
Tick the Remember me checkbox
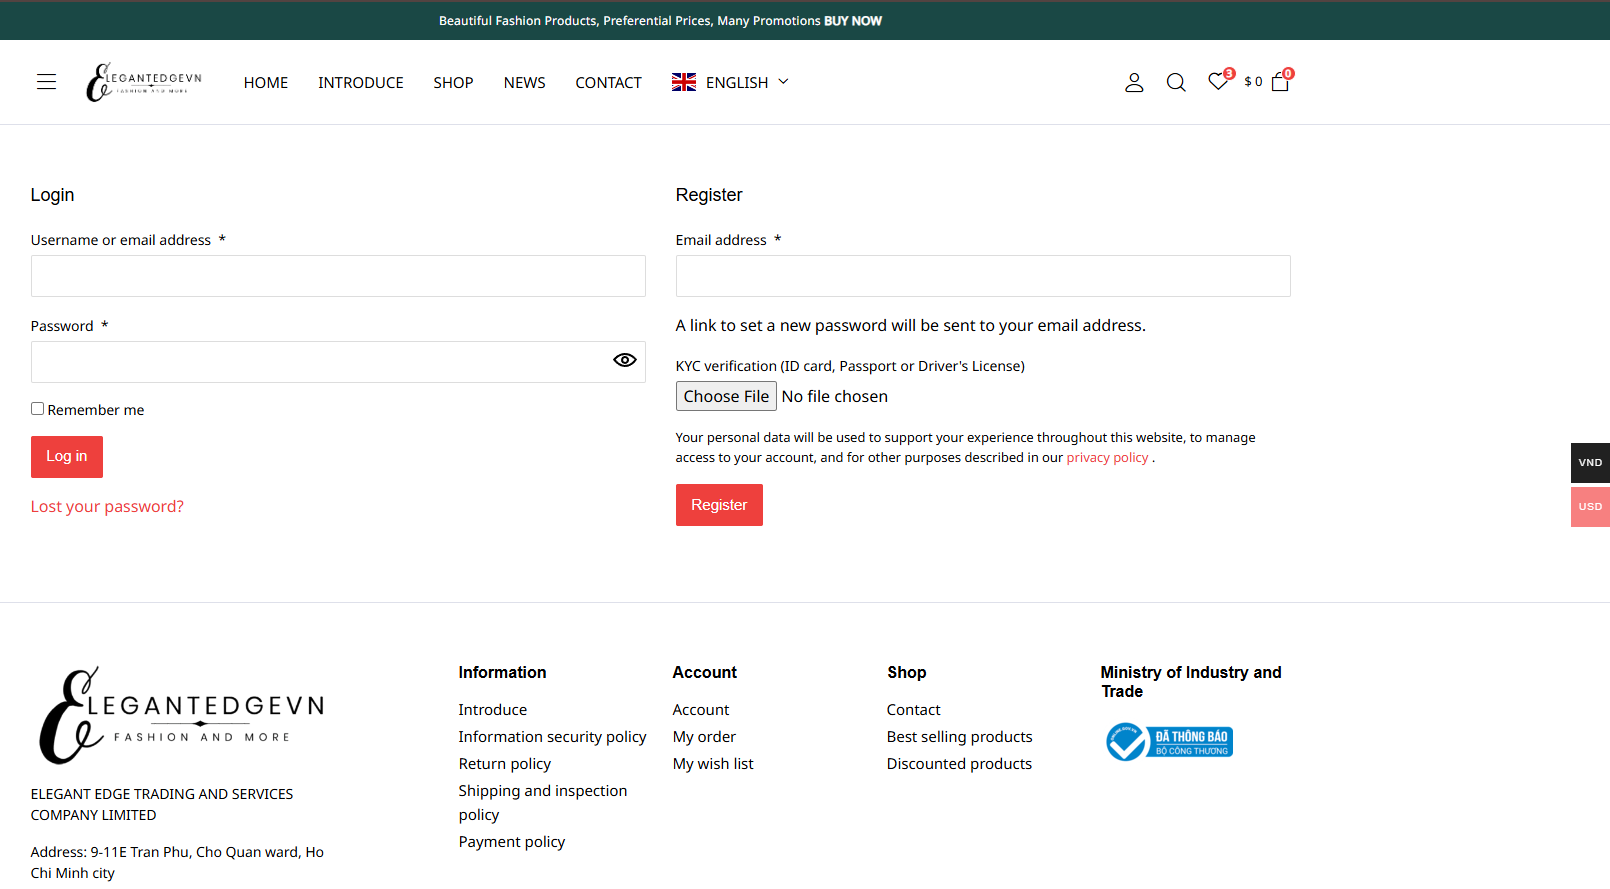(x=37, y=409)
